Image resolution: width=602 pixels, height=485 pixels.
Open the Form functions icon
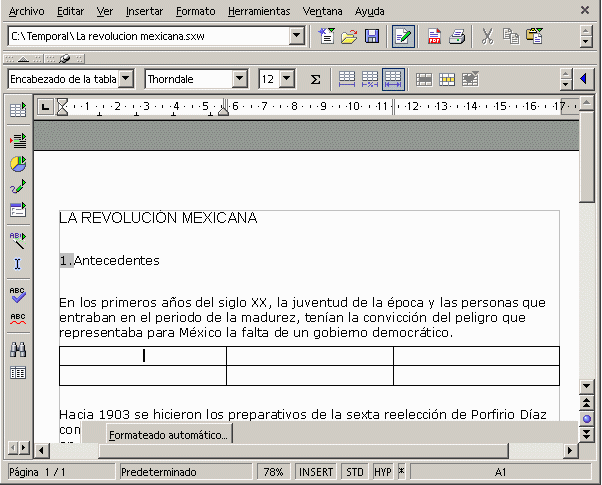click(18, 210)
